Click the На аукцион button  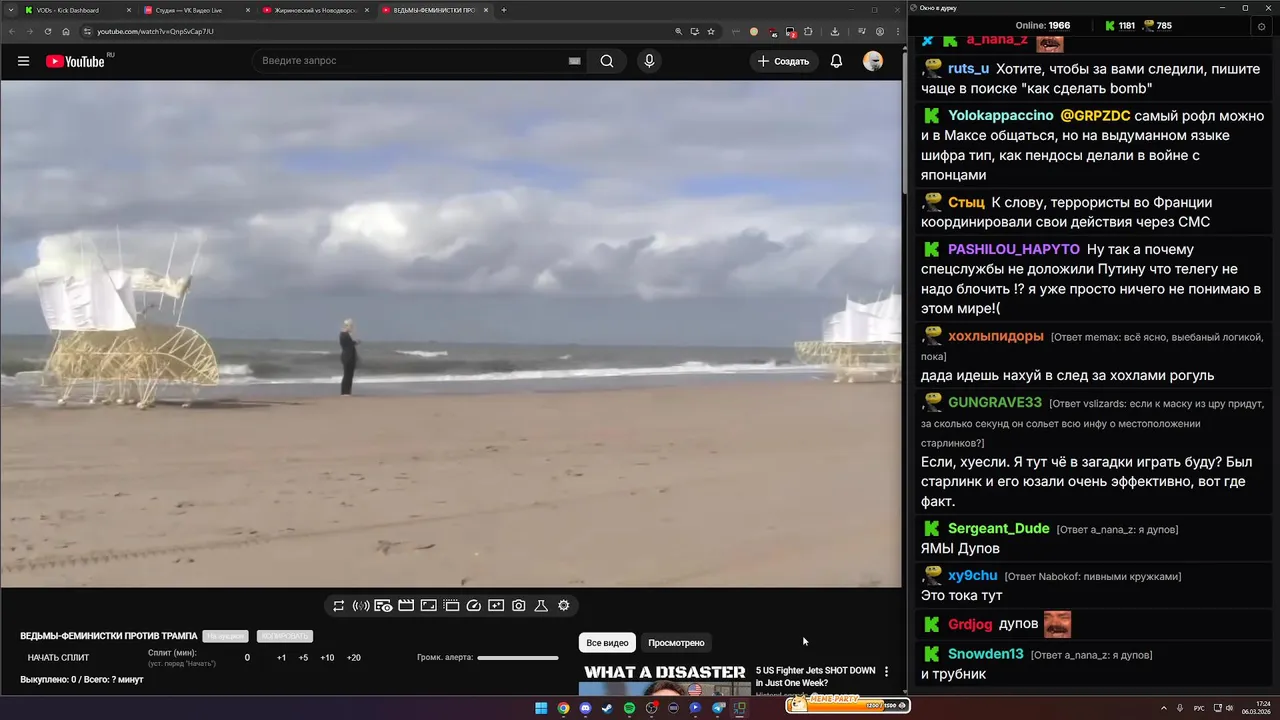[225, 636]
